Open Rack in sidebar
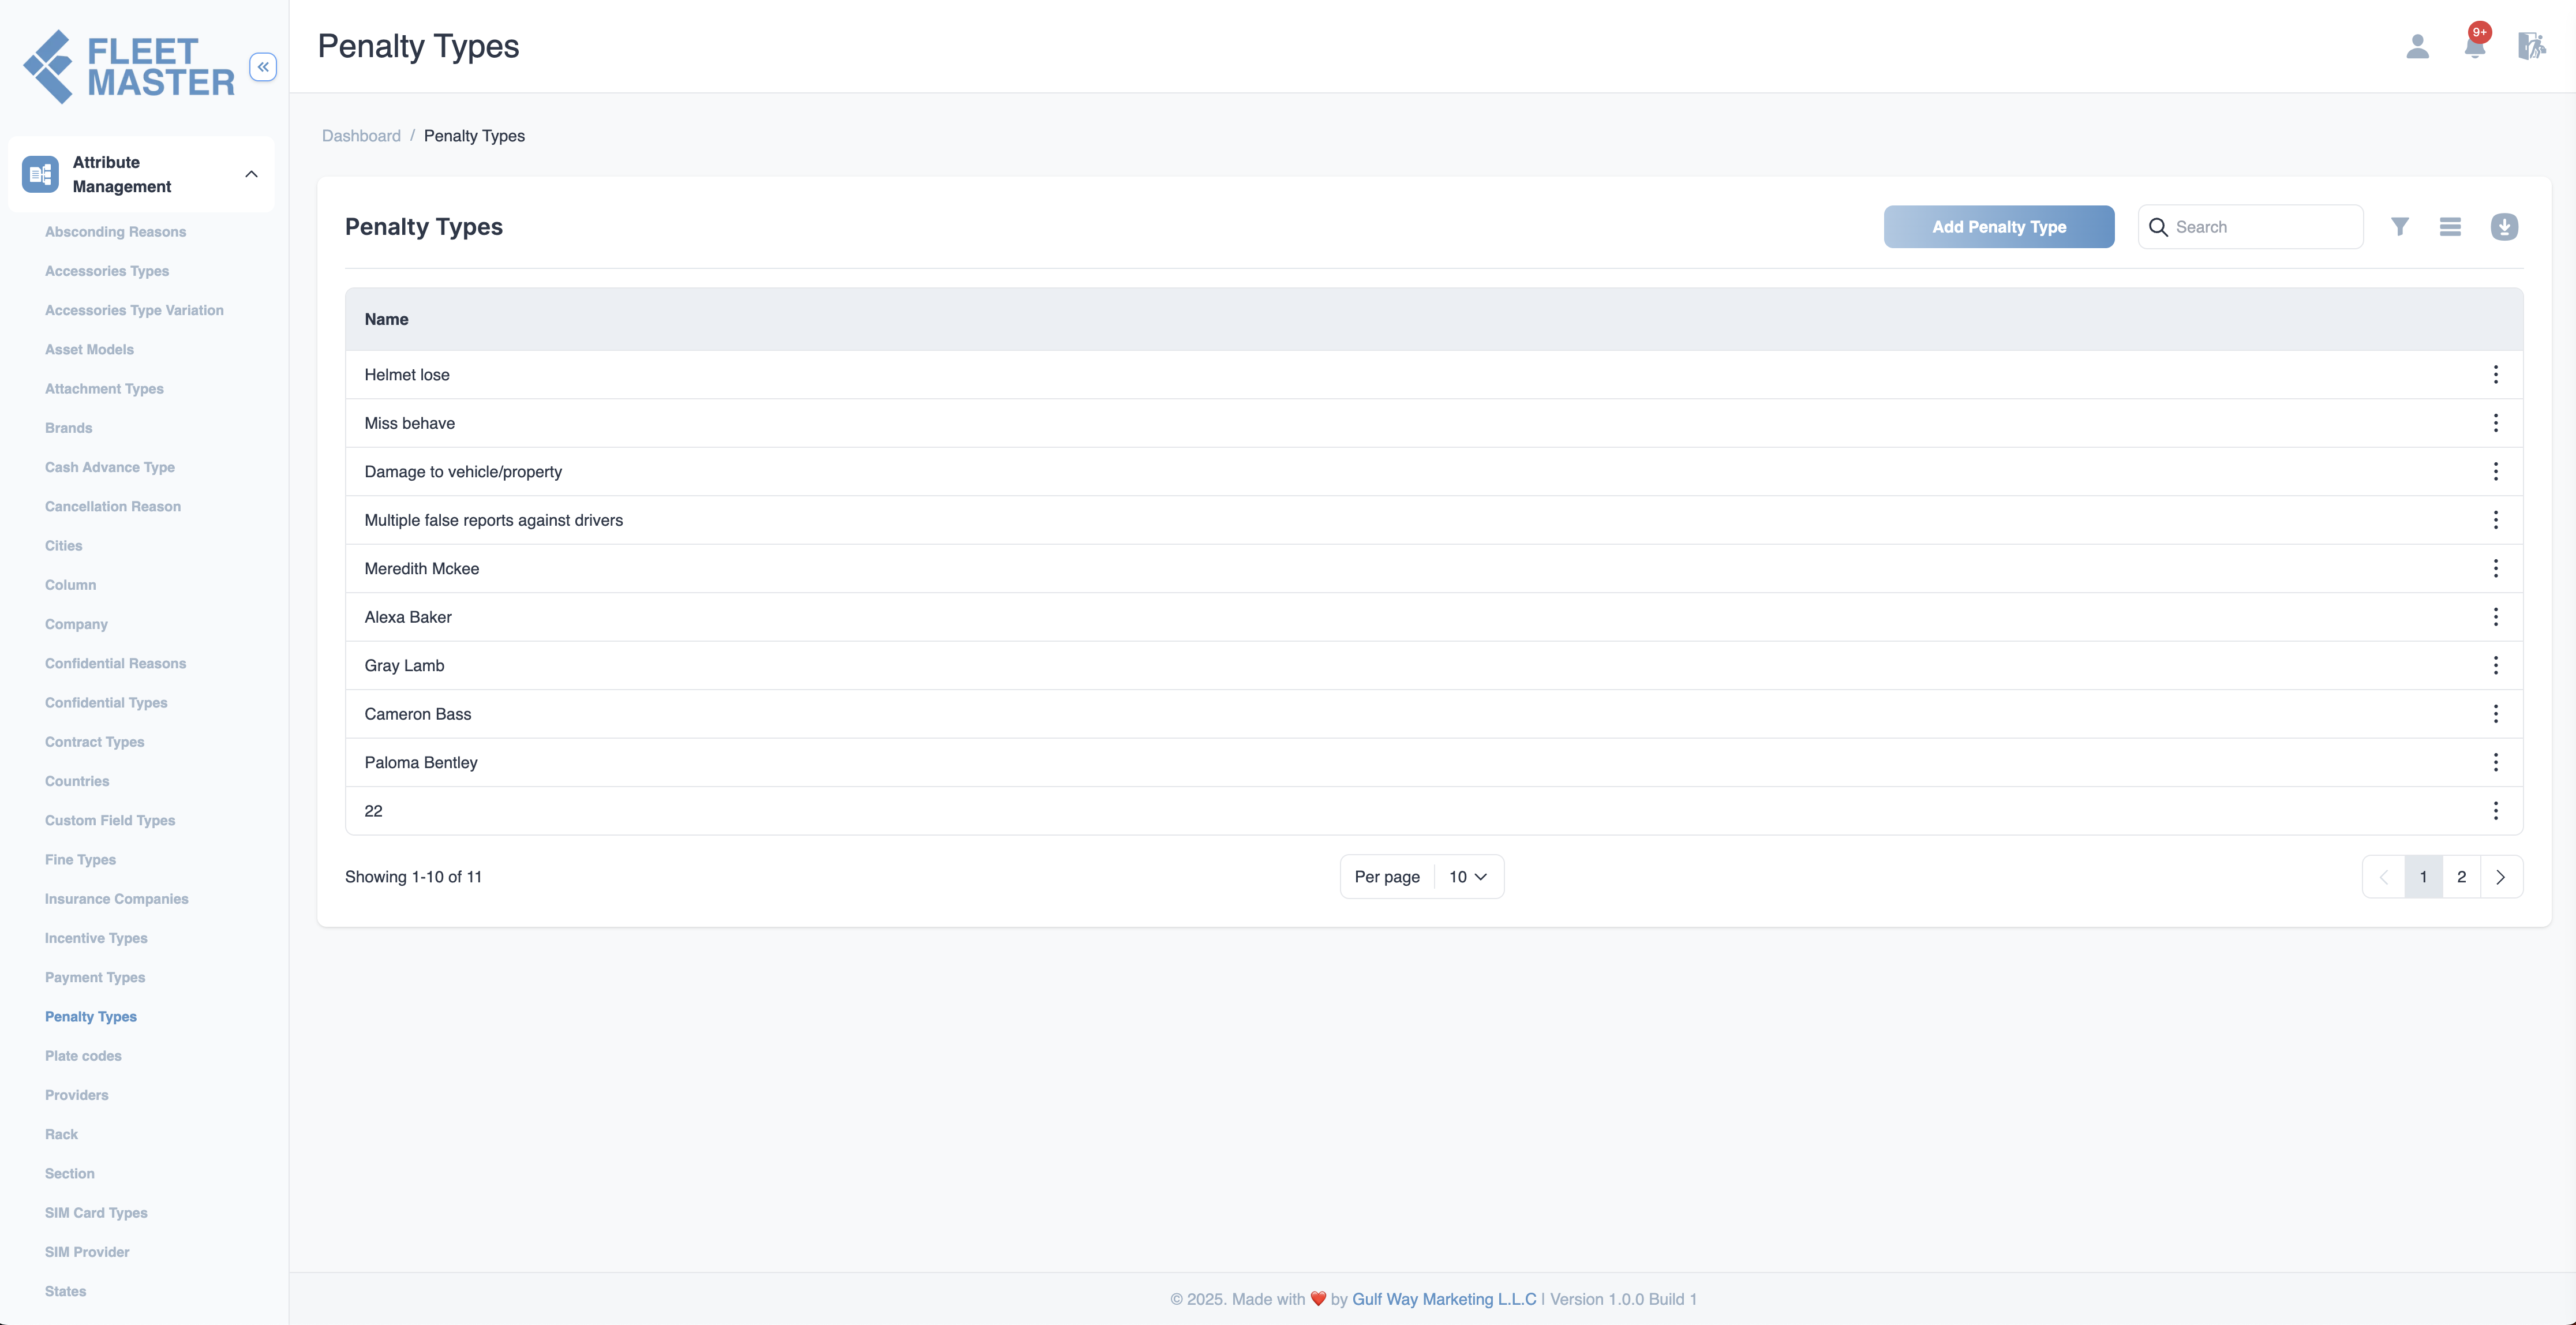This screenshot has width=2576, height=1325. [x=61, y=1135]
